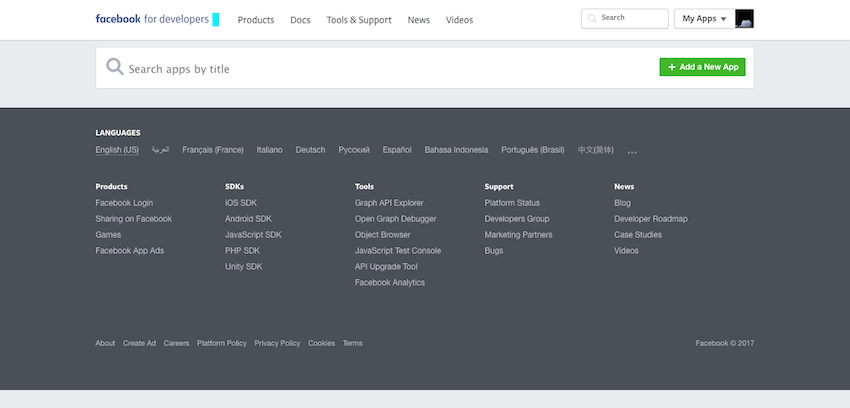Open the Developer Roadmap link
Screen dimensions: 850x408
(651, 219)
